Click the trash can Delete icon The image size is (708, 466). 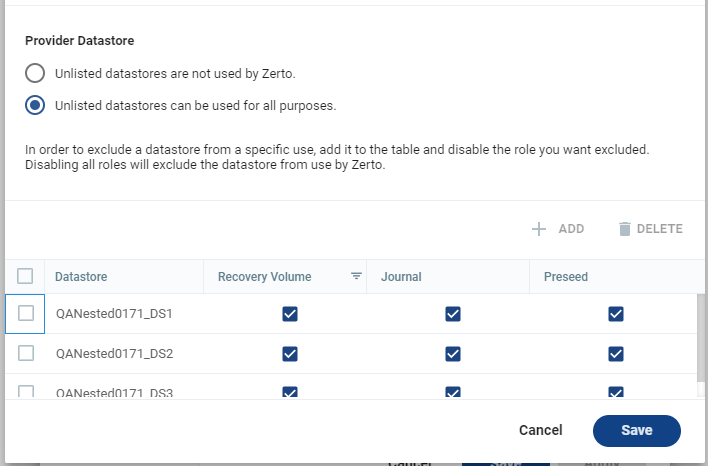pos(625,229)
